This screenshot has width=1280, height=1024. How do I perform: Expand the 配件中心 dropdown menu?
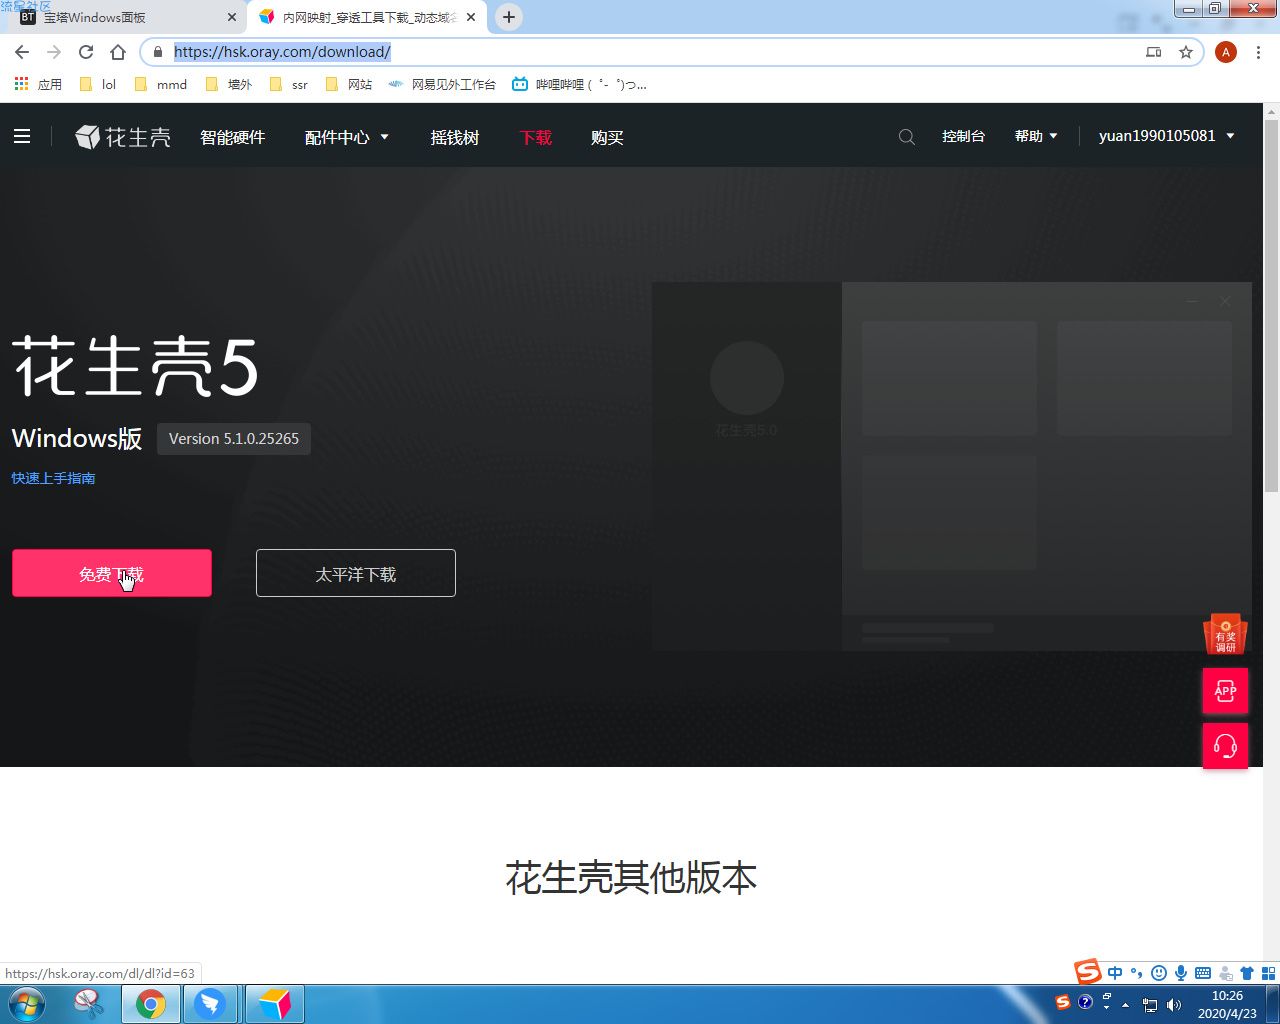(347, 137)
